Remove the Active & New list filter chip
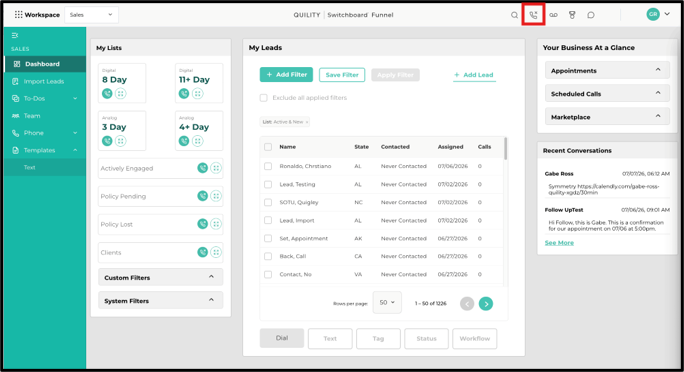Viewport: 684px width, 372px height. click(x=307, y=122)
